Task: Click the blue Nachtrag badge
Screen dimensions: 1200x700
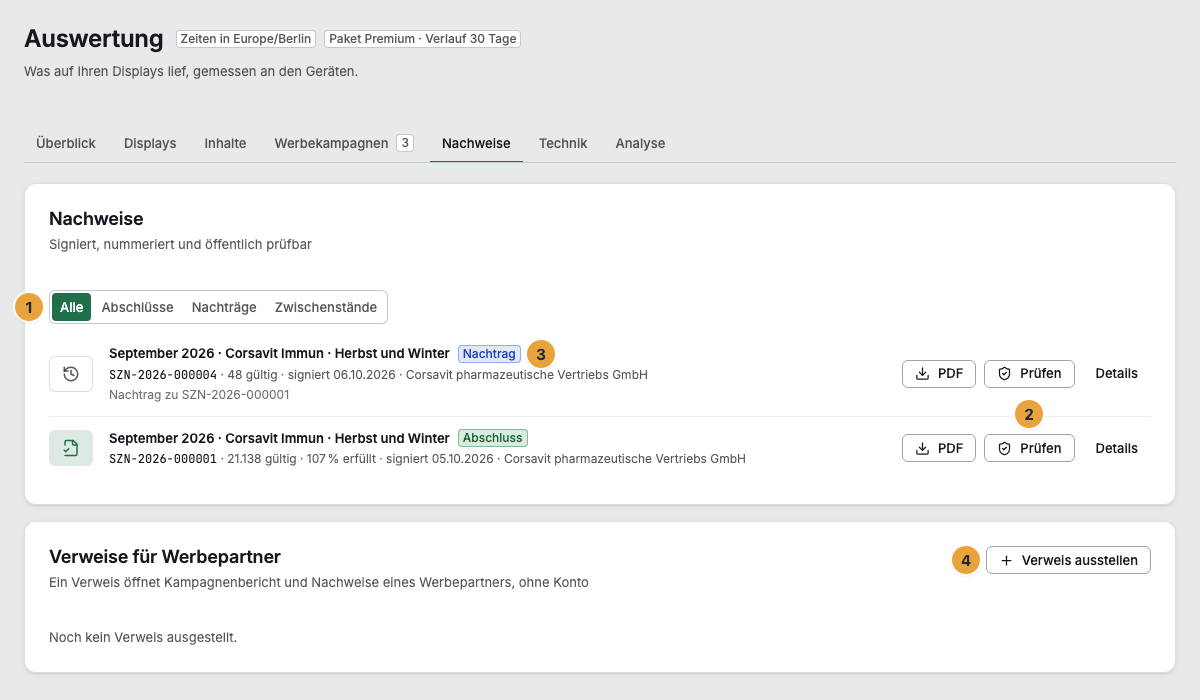Action: (x=489, y=354)
